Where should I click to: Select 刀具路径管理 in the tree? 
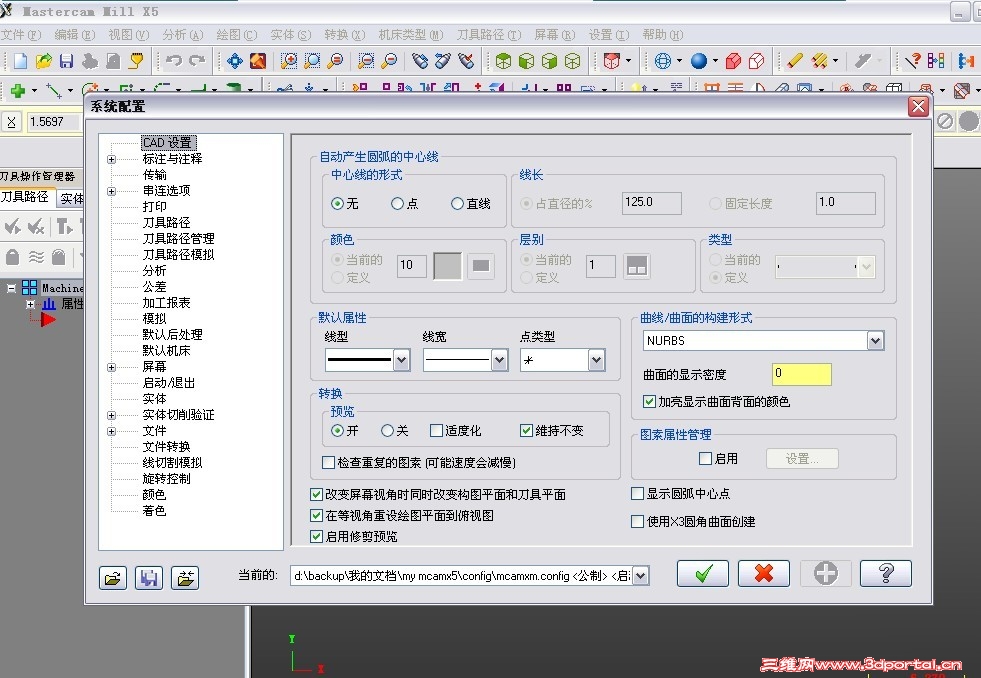178,238
